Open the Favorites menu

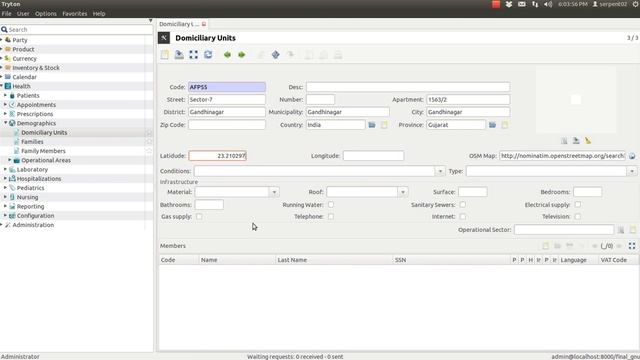pos(75,13)
